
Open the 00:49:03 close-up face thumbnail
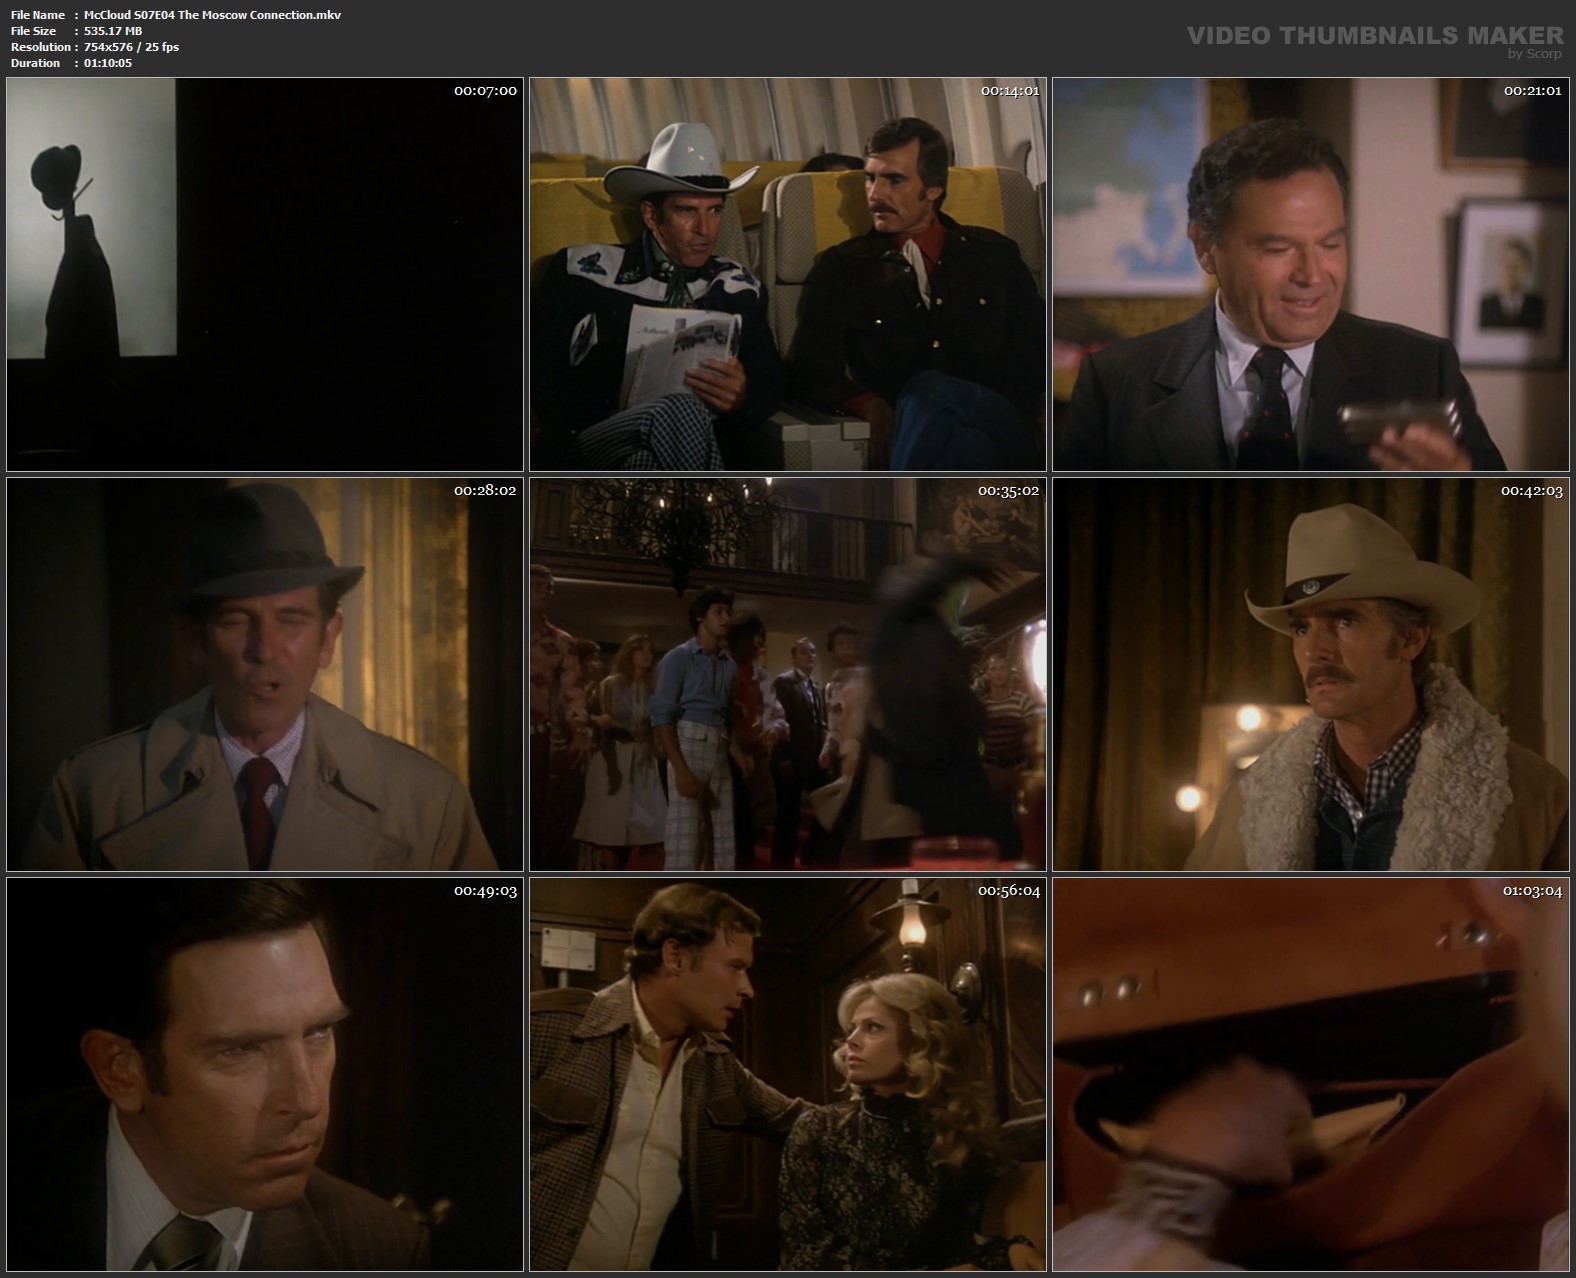coord(265,1074)
